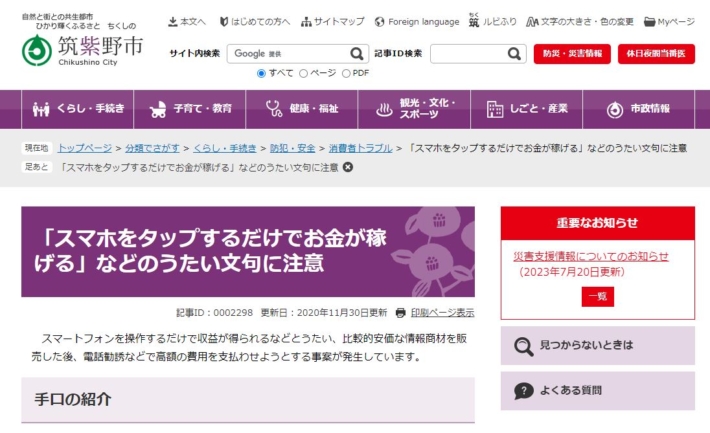The image size is (710, 433).
Task: Open 文字の大きさ・色の変更 settings
Action: (580, 22)
